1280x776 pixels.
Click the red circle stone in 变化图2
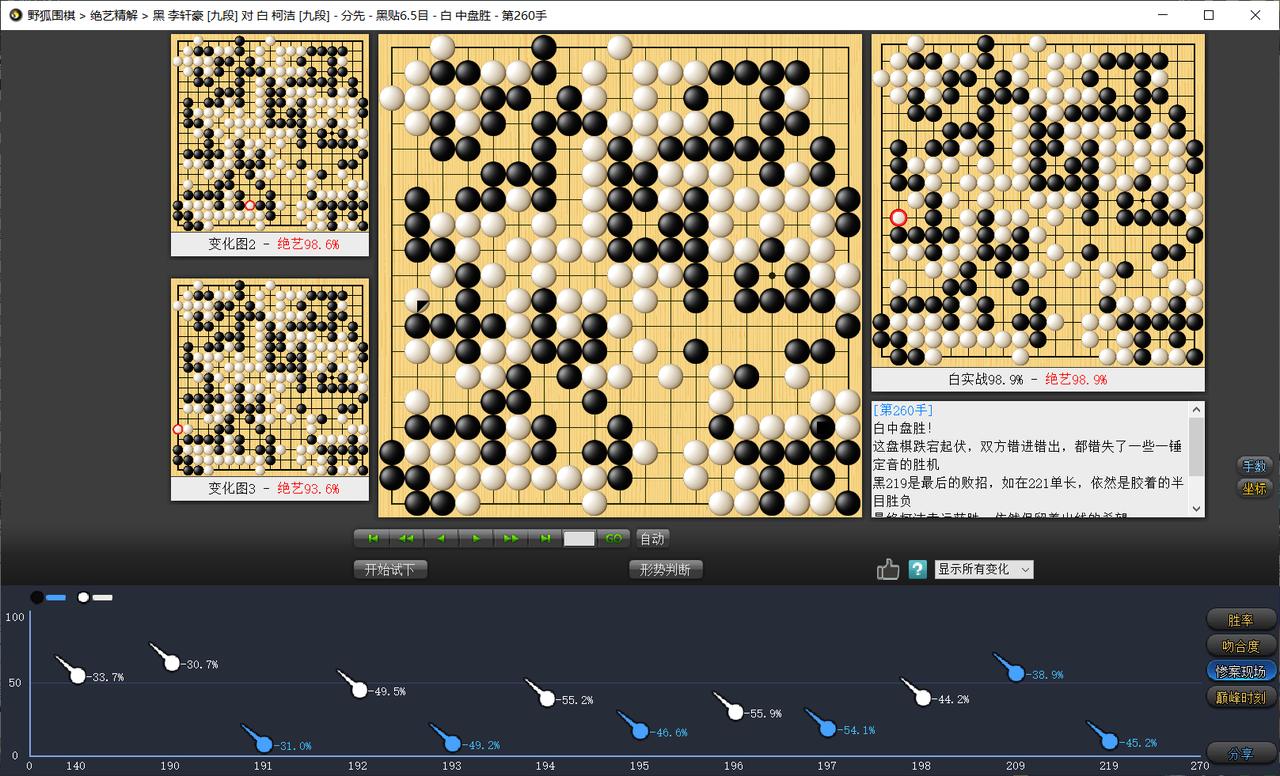(x=250, y=205)
